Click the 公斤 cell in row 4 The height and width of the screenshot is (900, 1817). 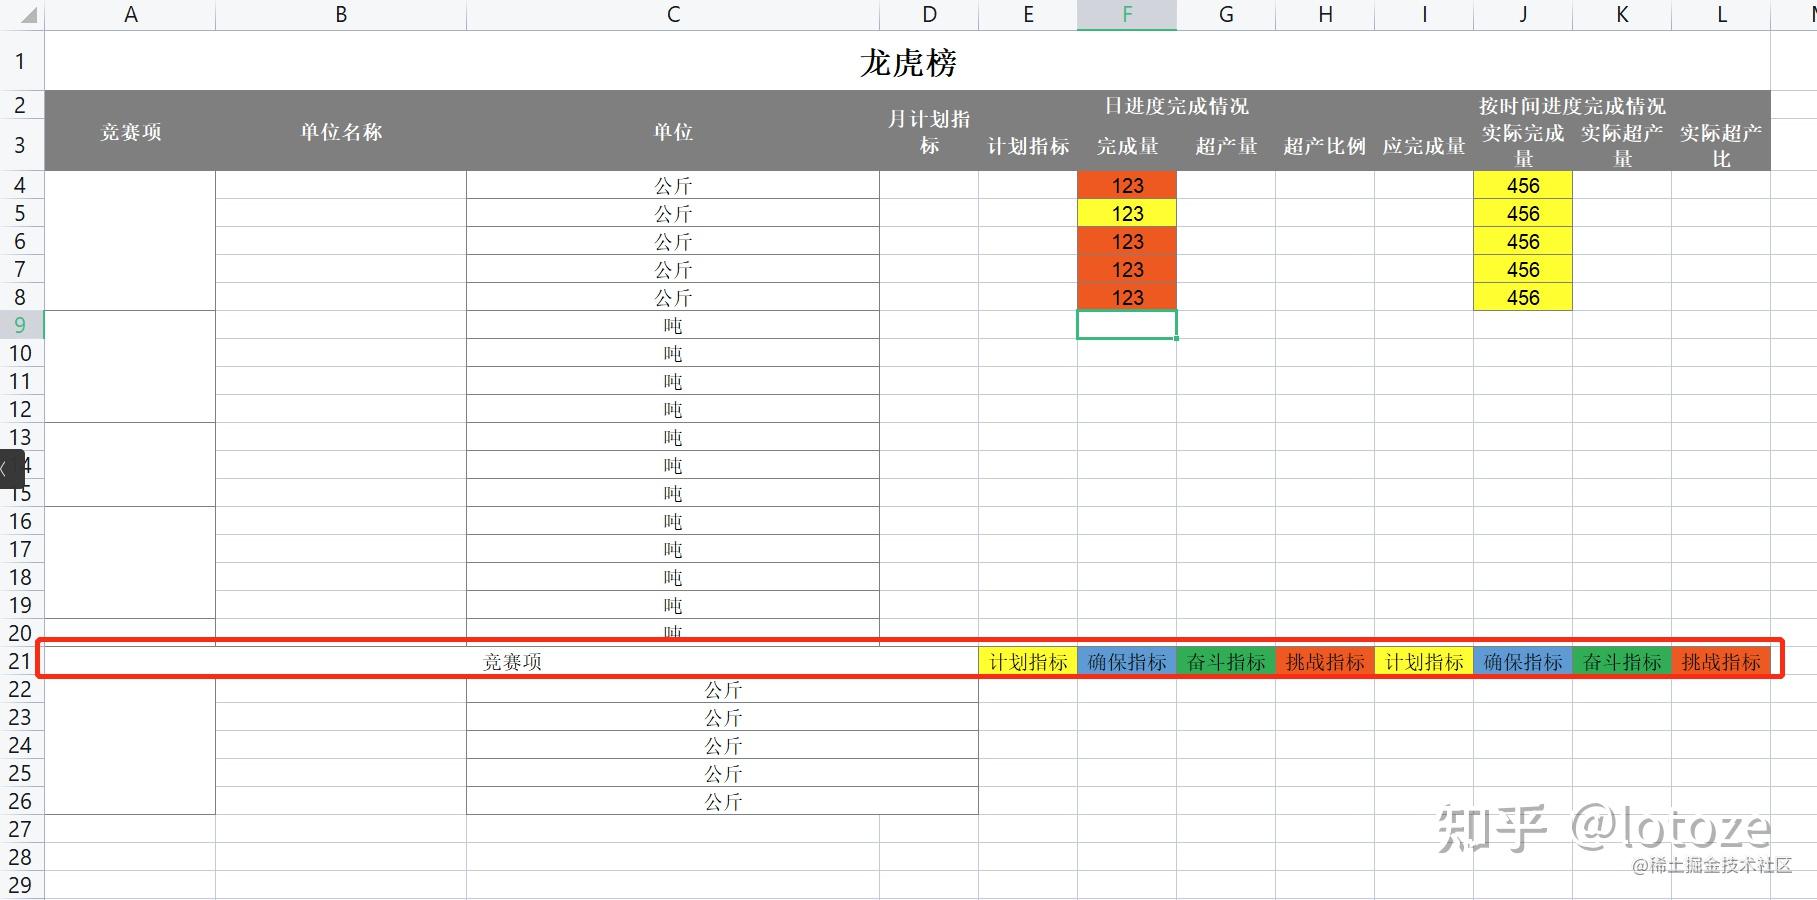coord(671,185)
